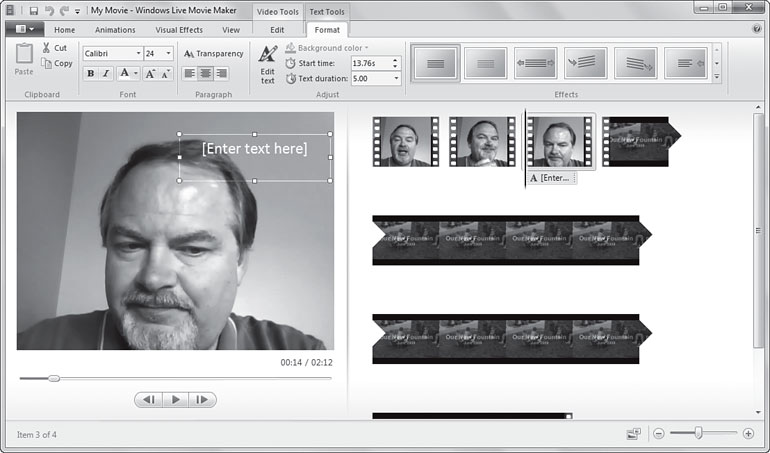Click the Copy icon in Clipboard
The image size is (770, 453).
click(46, 63)
